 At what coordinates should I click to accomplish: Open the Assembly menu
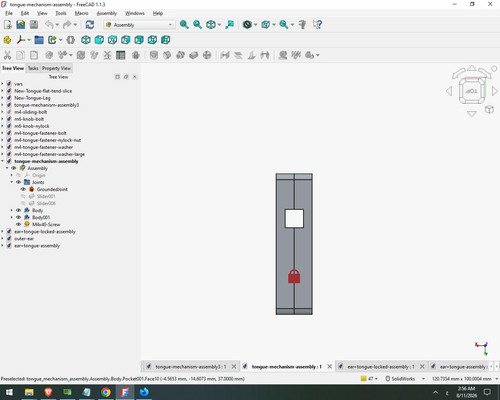click(x=107, y=13)
